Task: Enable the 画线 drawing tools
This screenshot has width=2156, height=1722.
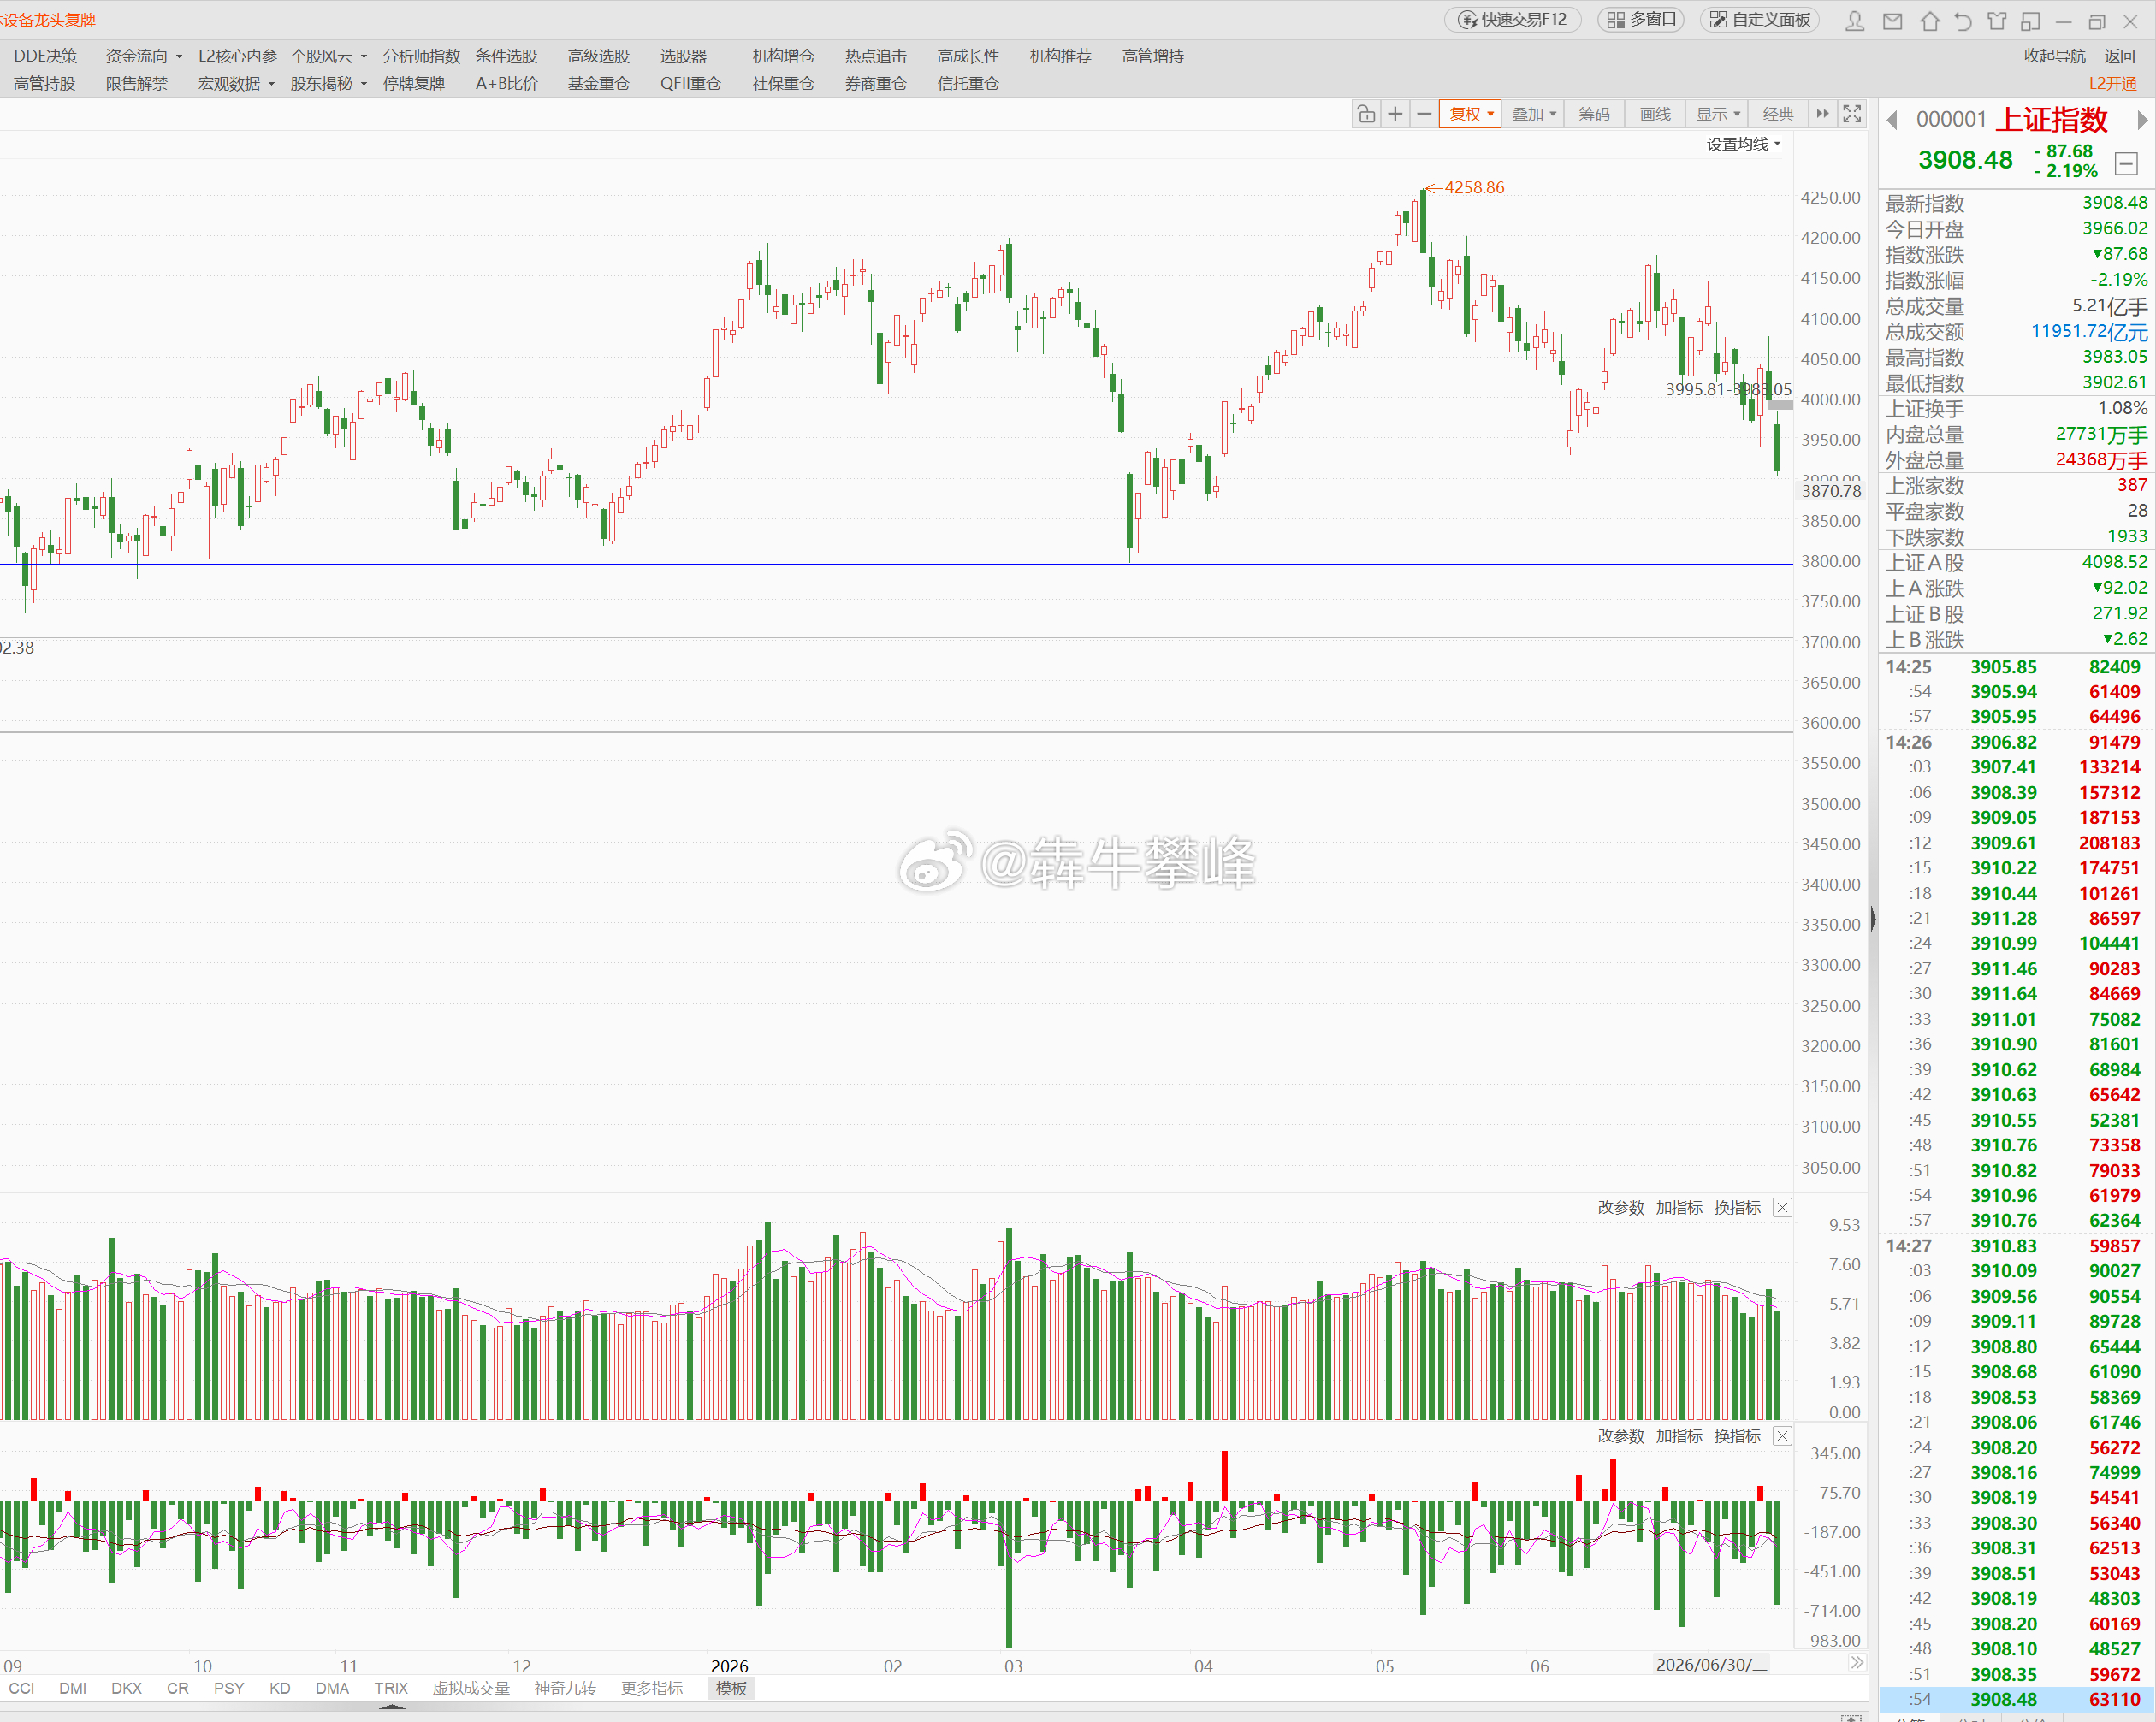Action: click(1655, 114)
